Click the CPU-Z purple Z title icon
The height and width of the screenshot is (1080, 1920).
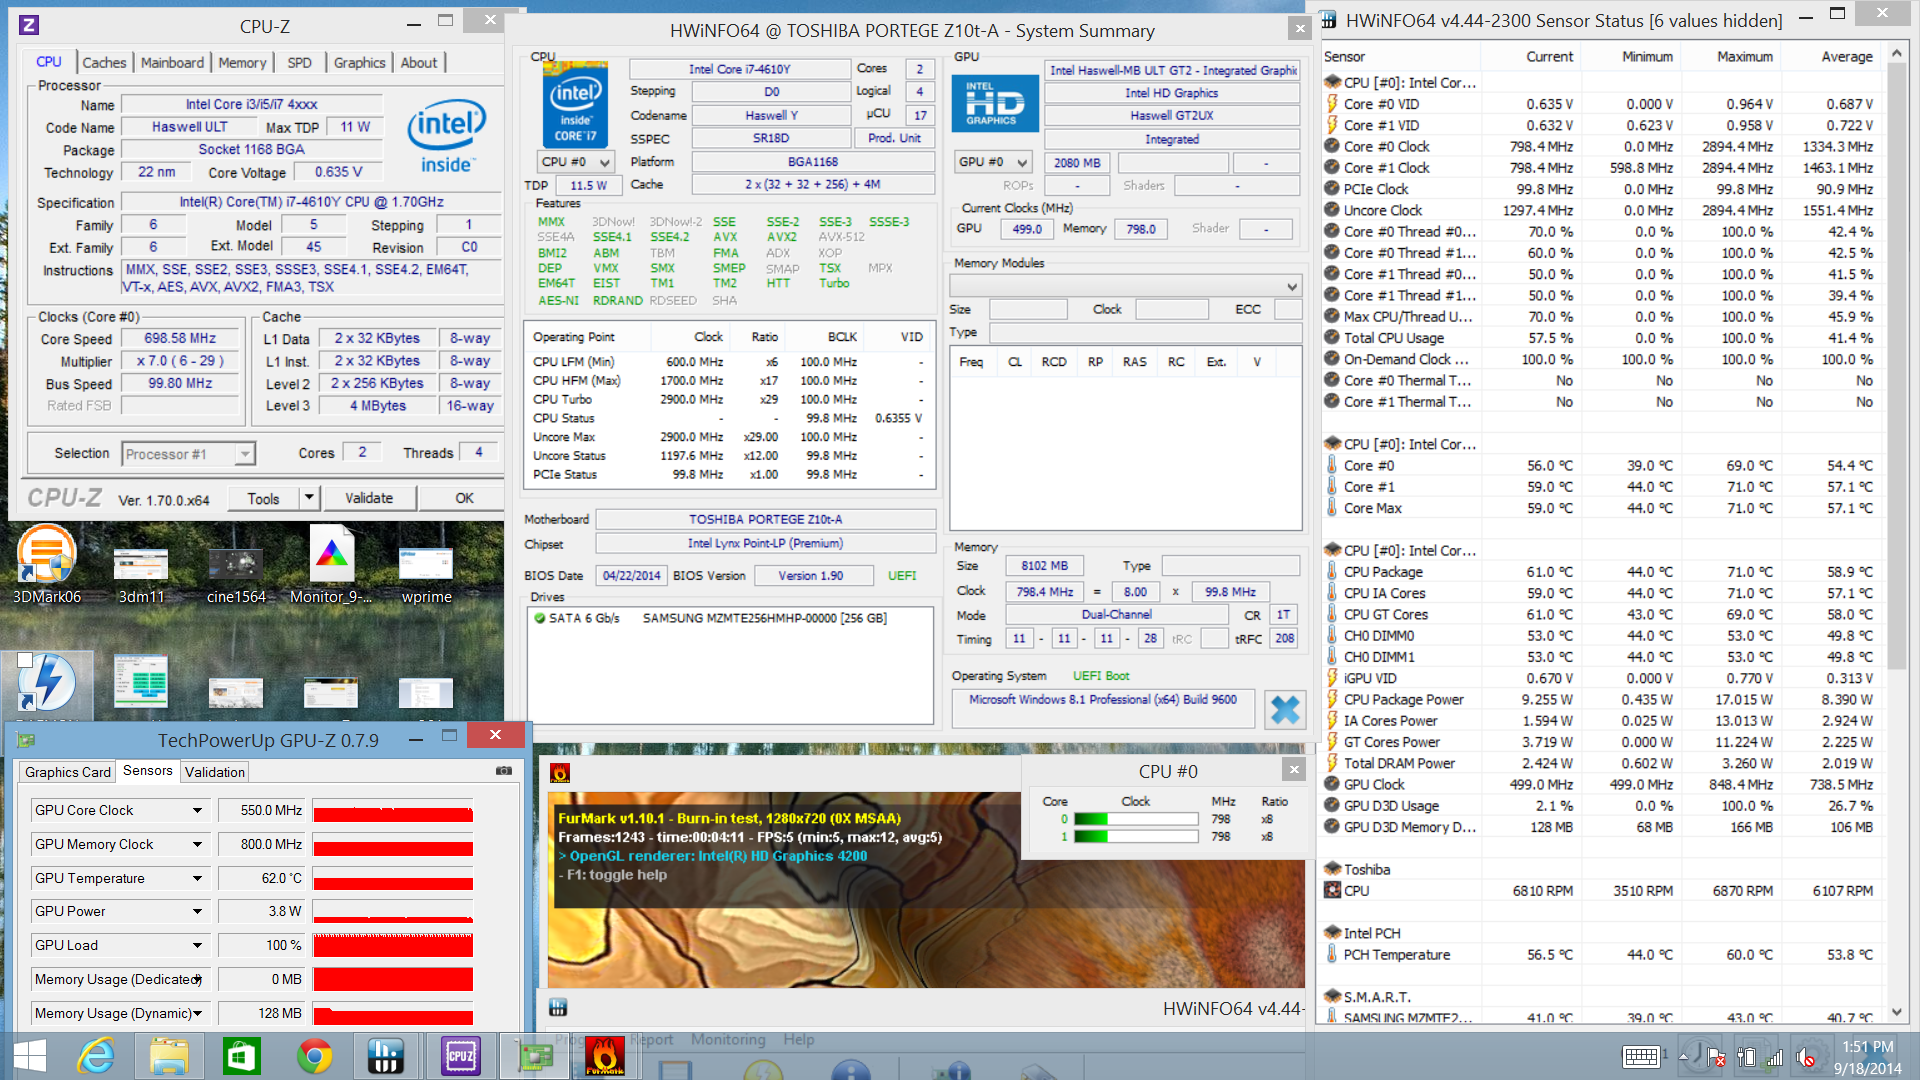point(29,26)
